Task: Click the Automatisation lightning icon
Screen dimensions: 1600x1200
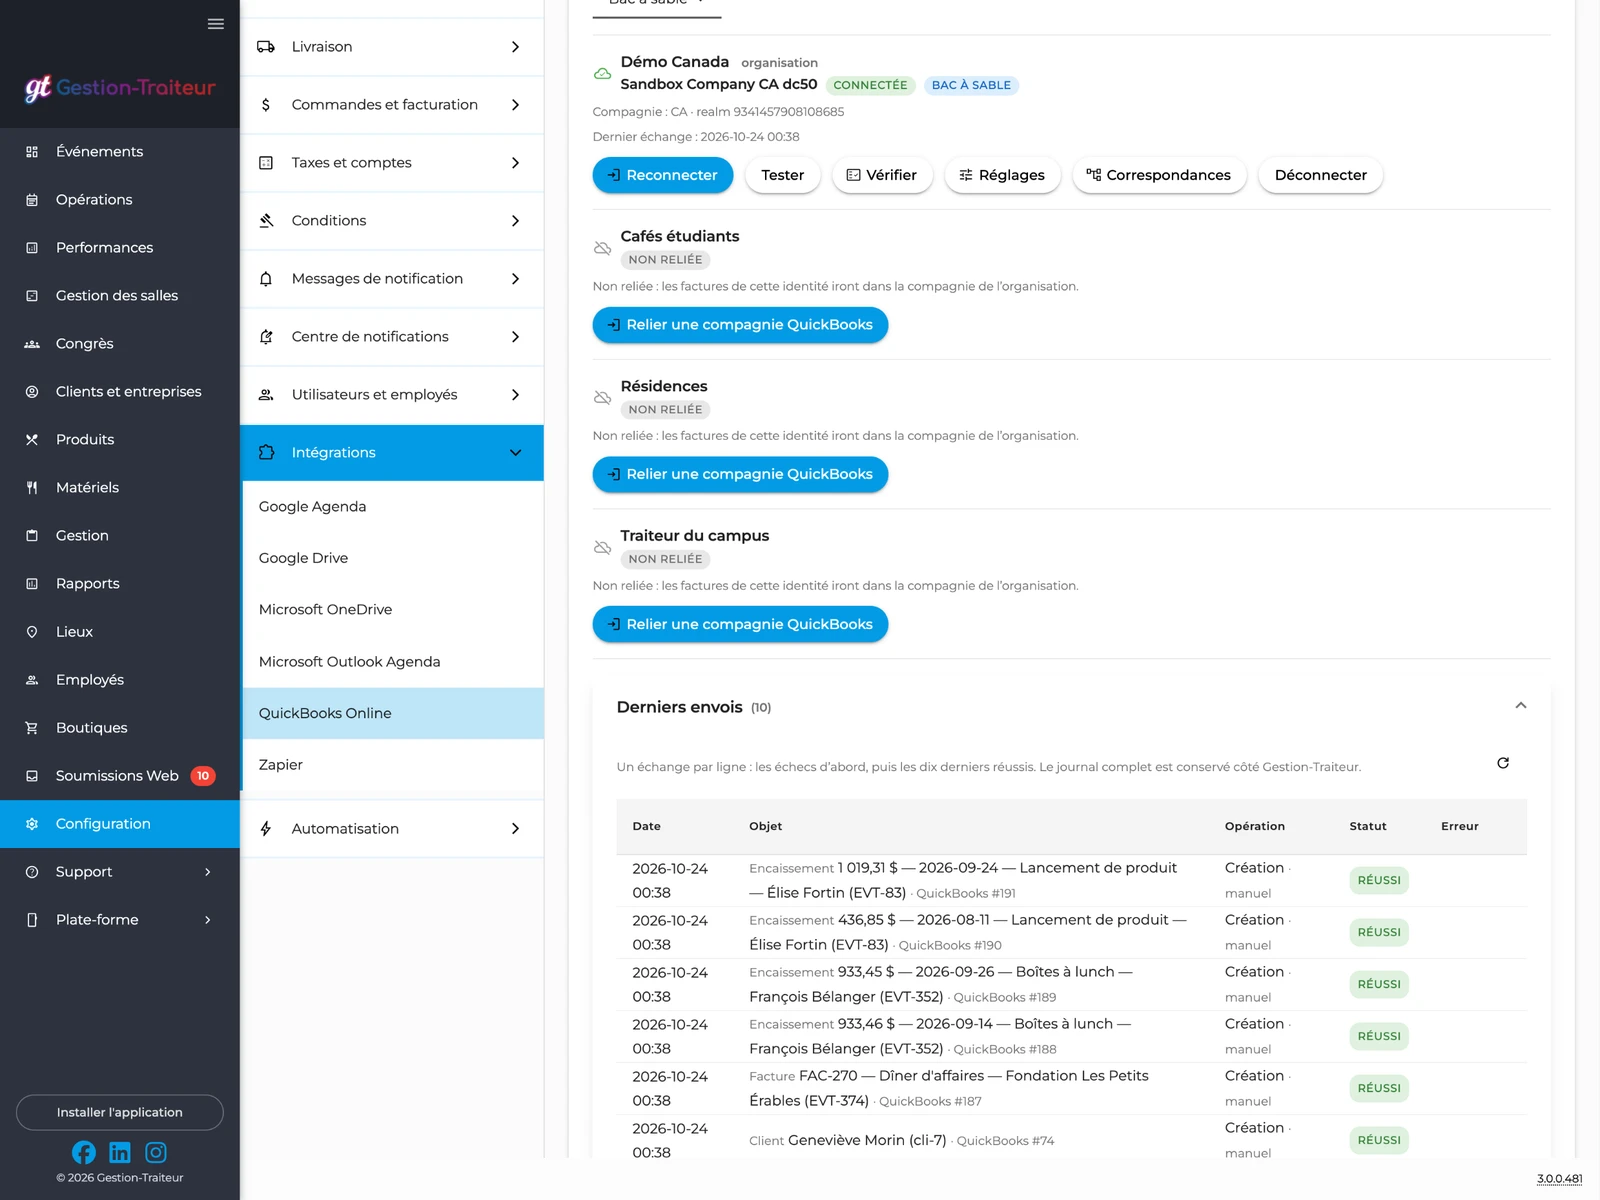Action: point(266,829)
